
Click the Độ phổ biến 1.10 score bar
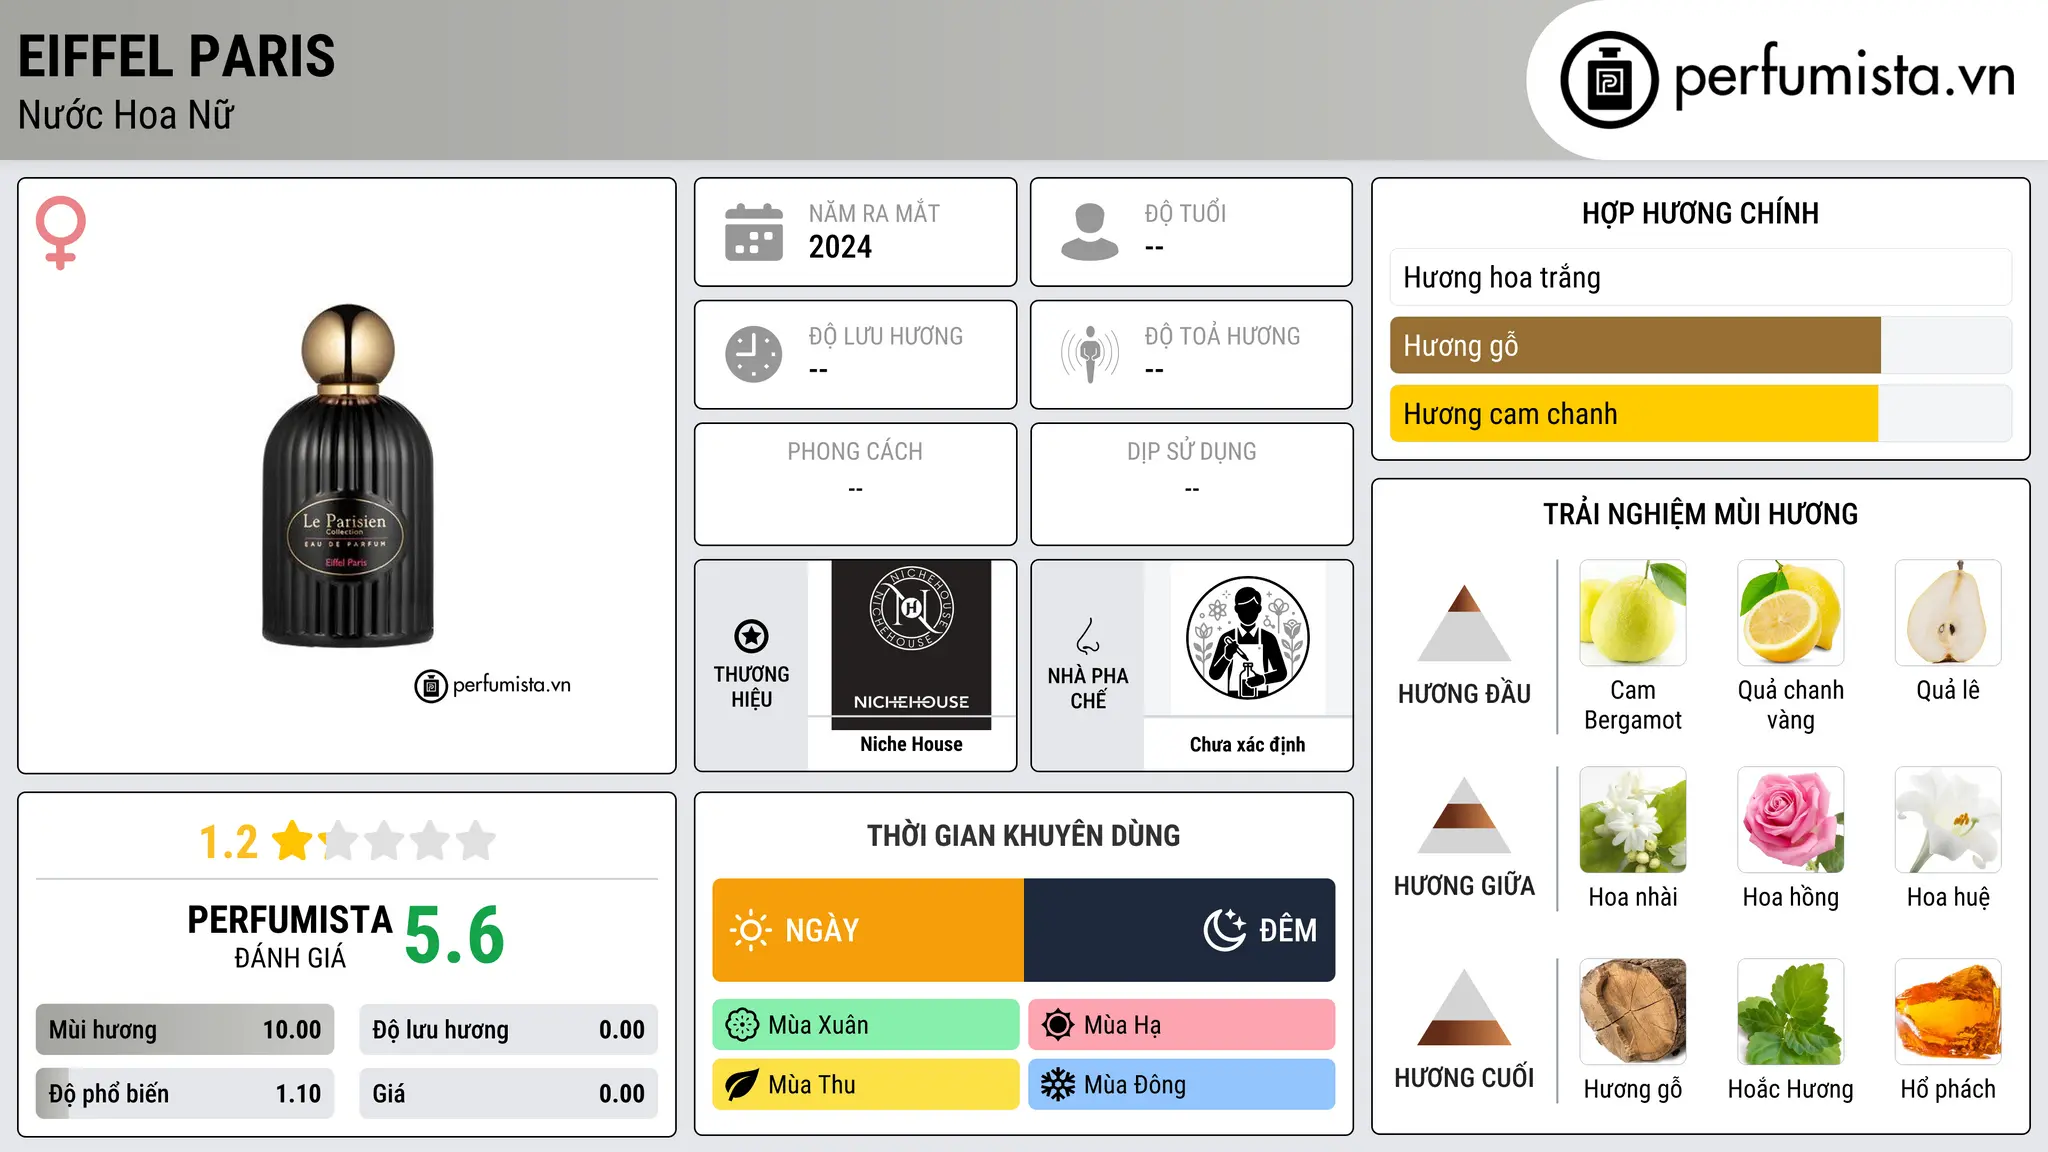(x=185, y=1094)
